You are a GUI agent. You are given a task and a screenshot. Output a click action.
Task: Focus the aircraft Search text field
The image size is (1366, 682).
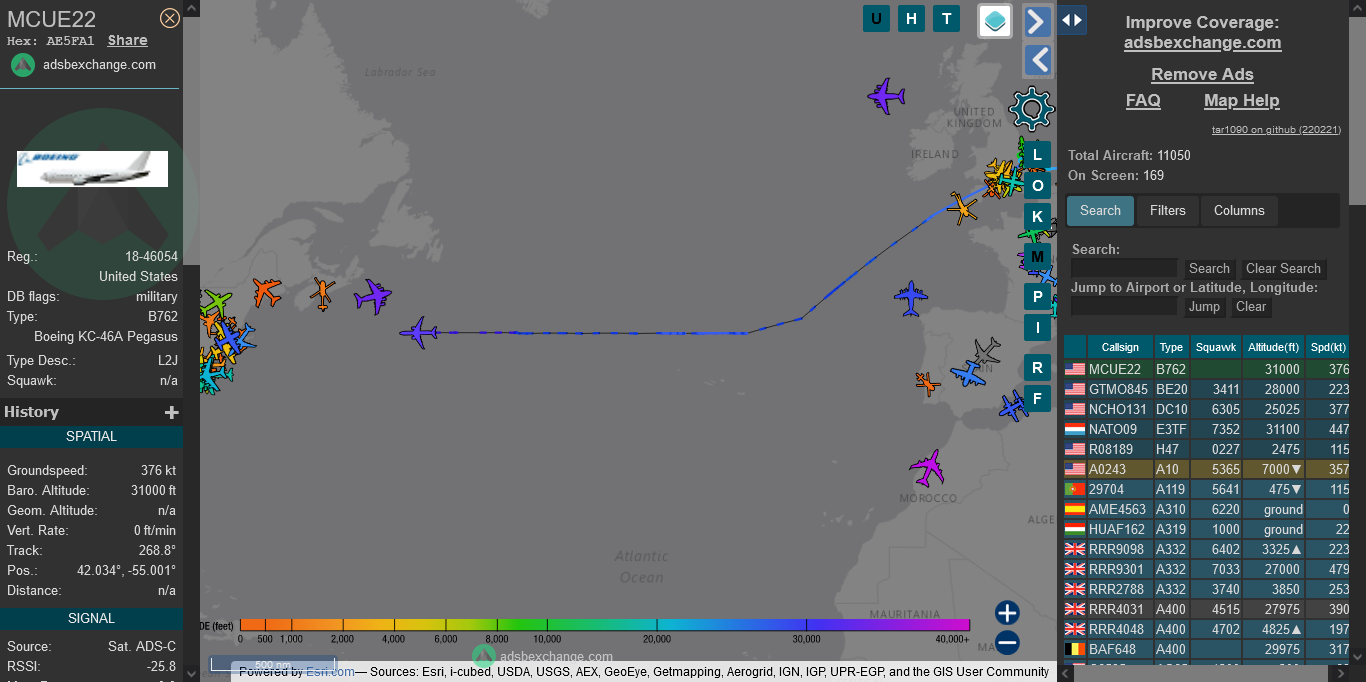[1124, 268]
